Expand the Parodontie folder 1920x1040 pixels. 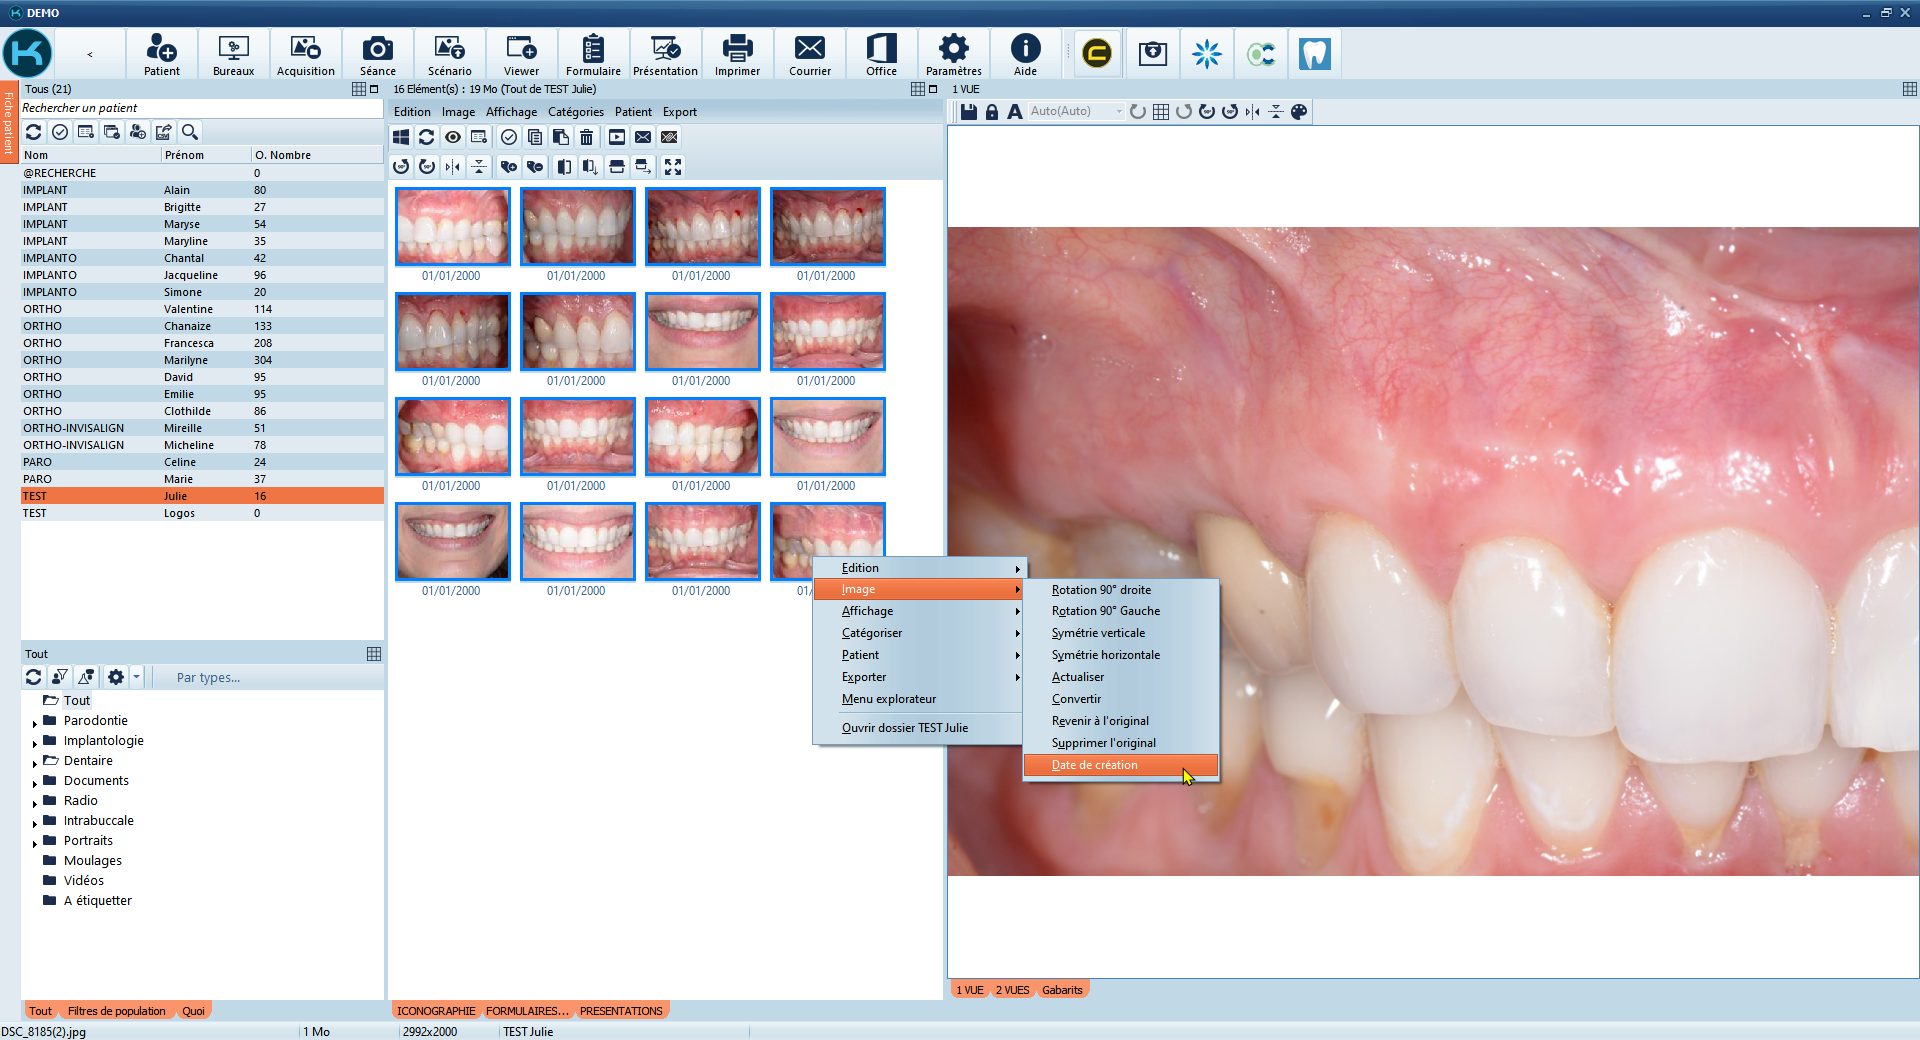pyautogui.click(x=35, y=722)
